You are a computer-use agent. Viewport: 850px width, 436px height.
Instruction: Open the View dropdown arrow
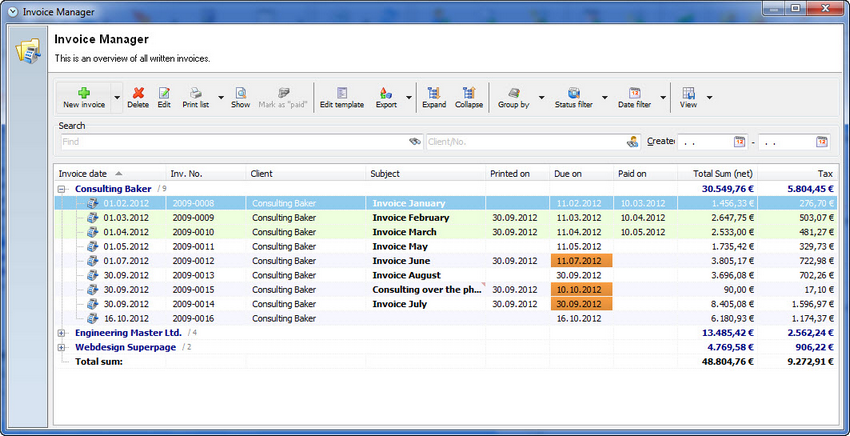pyautogui.click(x=709, y=98)
